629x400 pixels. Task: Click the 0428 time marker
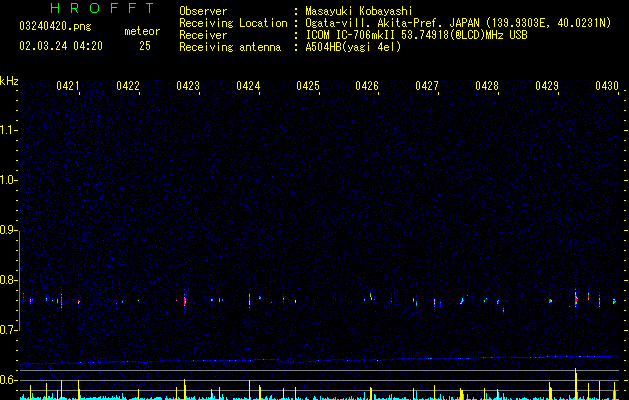tap(487, 86)
